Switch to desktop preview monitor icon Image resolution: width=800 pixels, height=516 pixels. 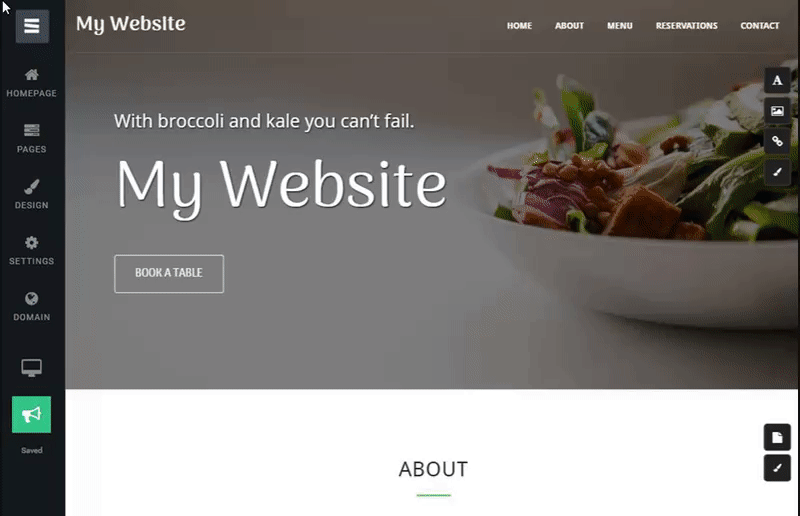coord(32,367)
